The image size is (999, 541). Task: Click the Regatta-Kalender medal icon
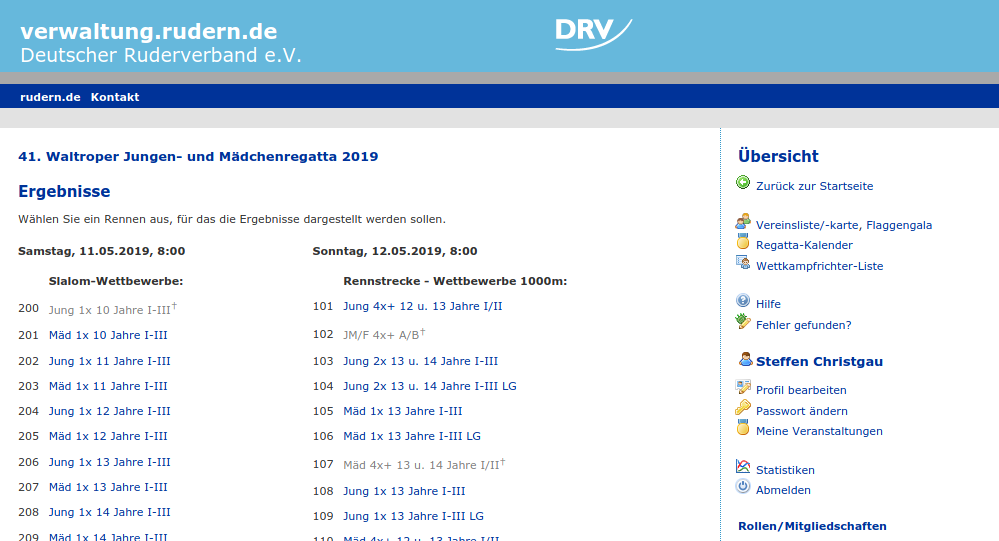[x=743, y=243]
